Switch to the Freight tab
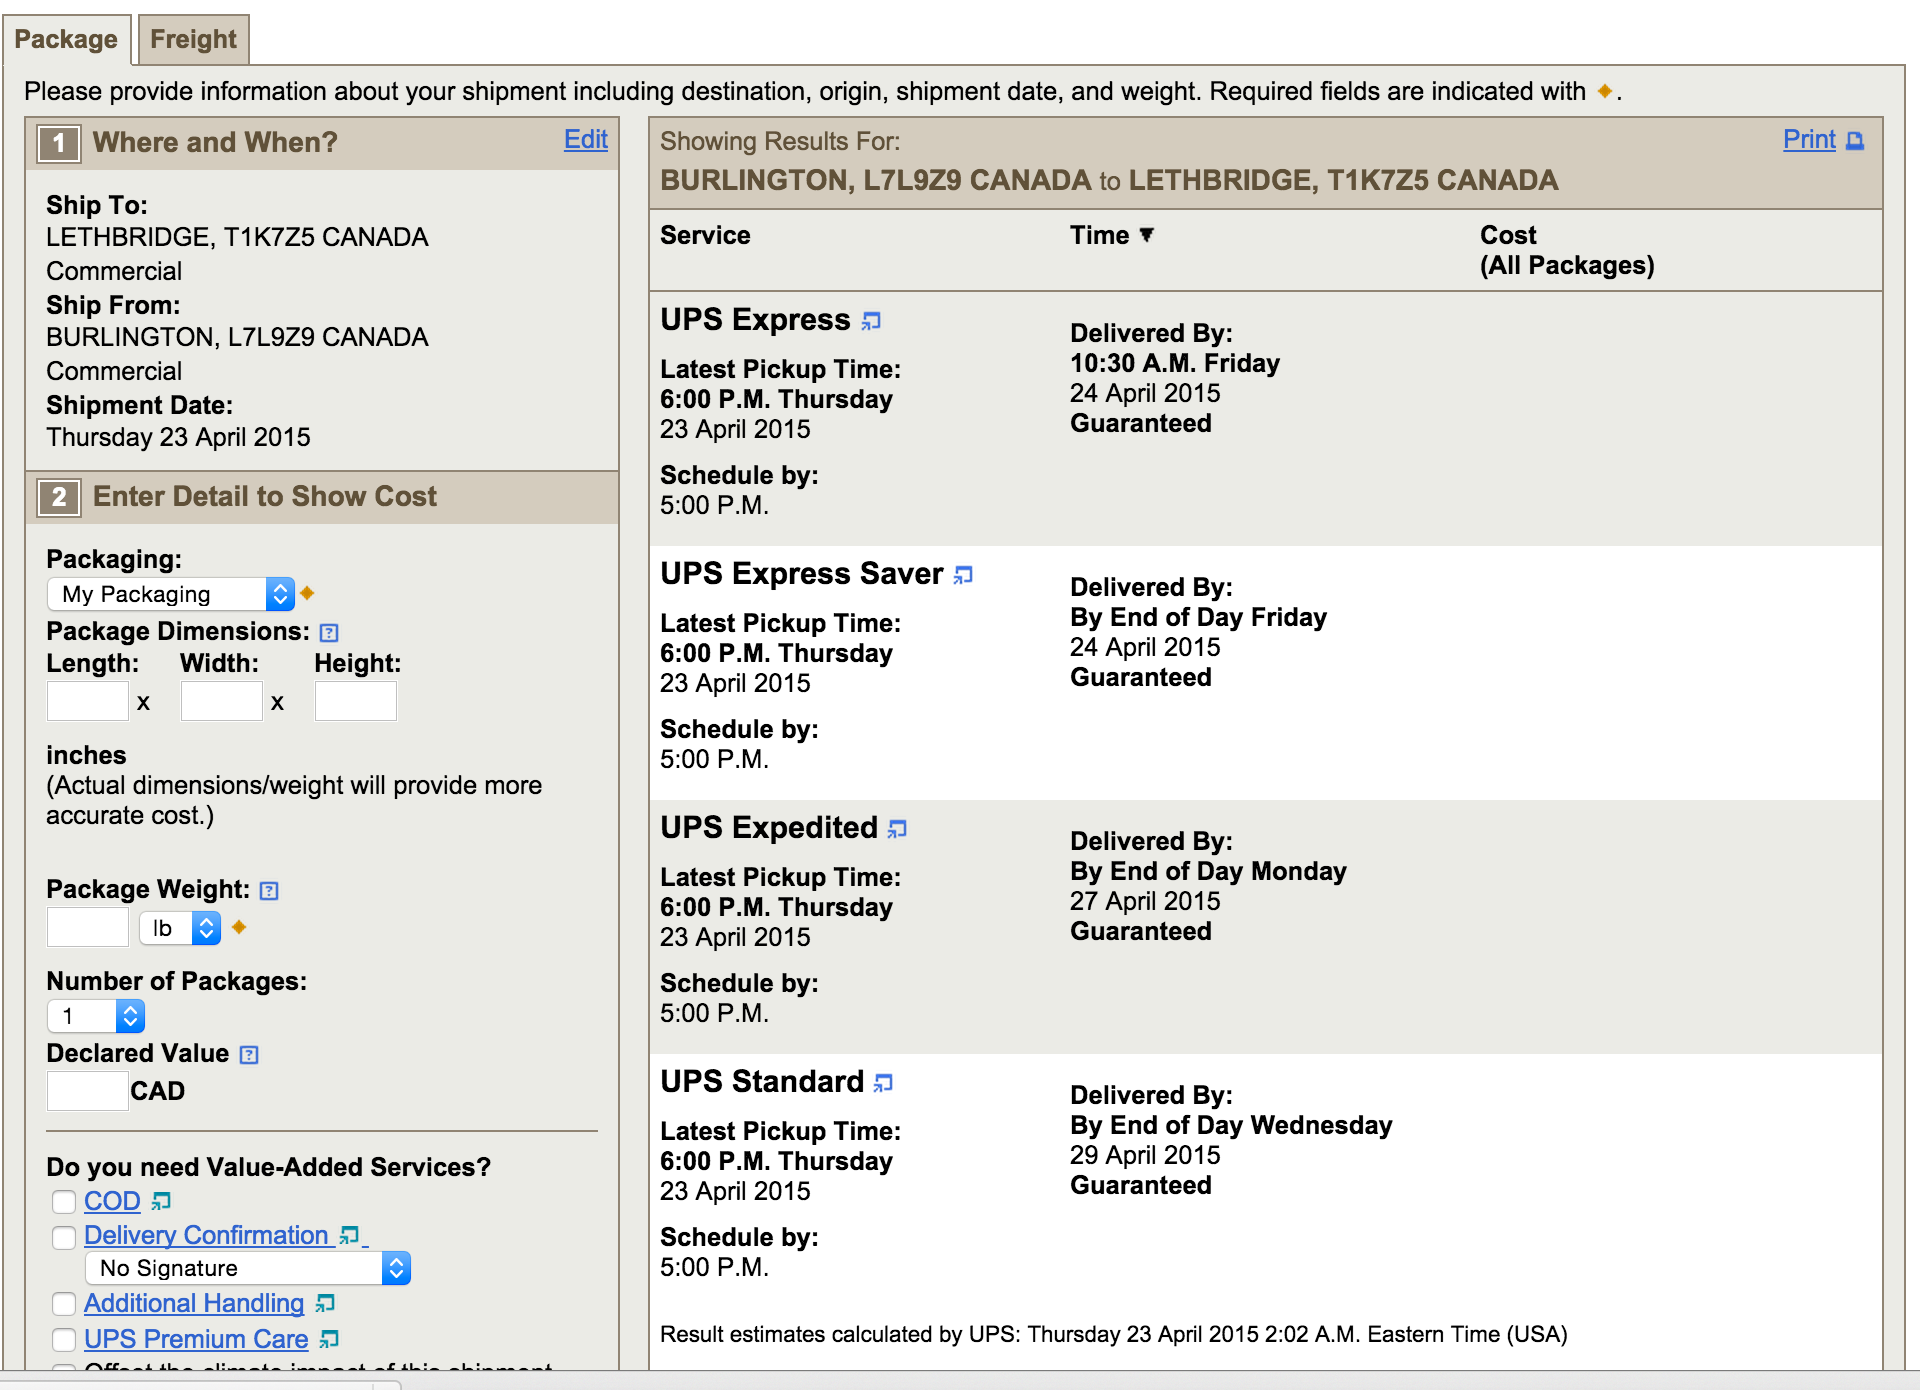This screenshot has height=1390, width=1920. click(193, 40)
